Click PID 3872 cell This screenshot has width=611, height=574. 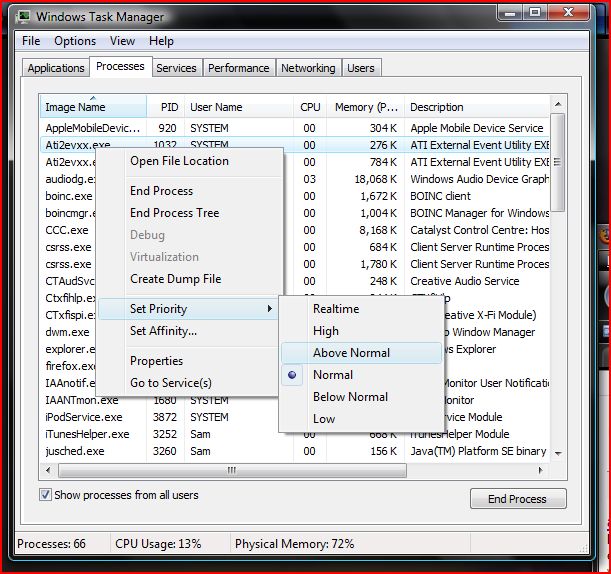[x=165, y=417]
